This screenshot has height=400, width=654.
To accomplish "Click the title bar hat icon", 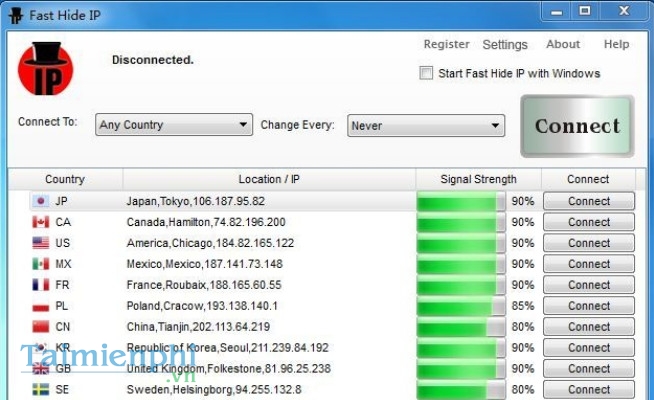I will [16, 16].
